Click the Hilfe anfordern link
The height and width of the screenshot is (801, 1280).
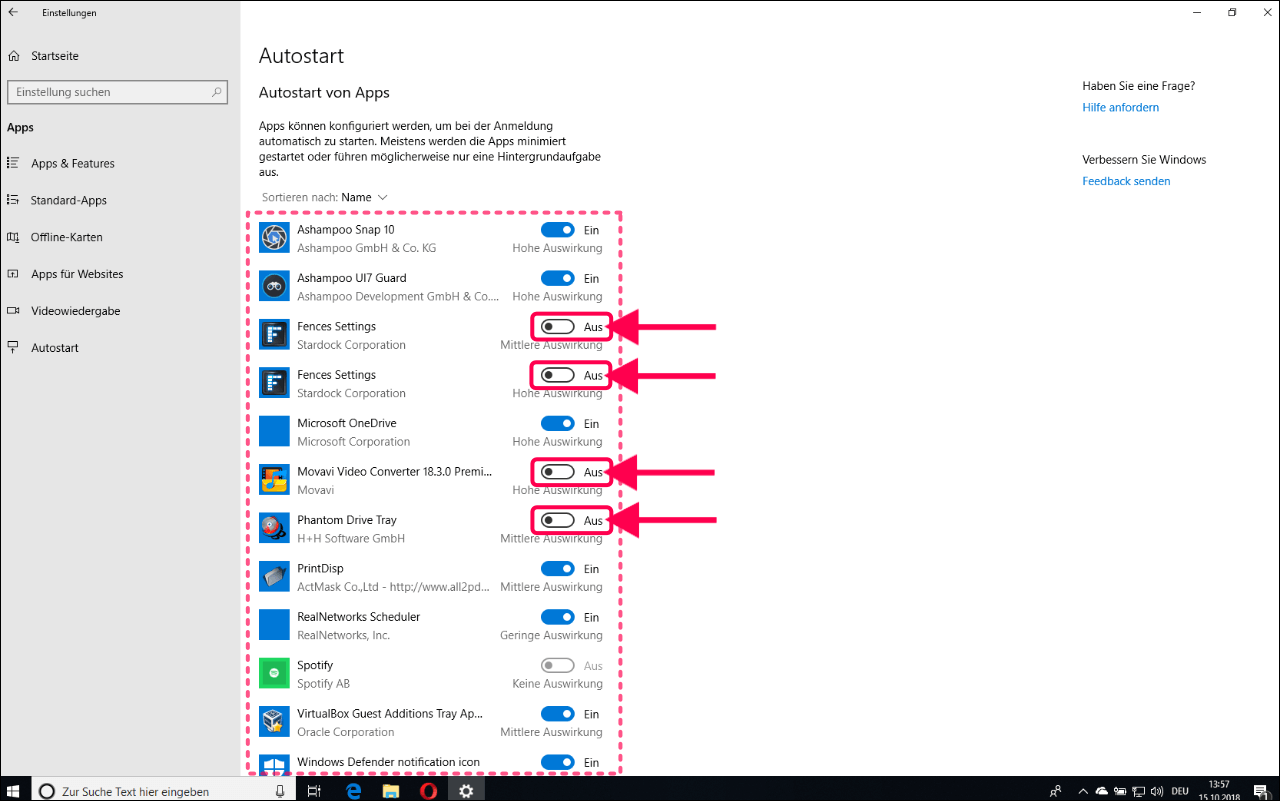click(1120, 107)
